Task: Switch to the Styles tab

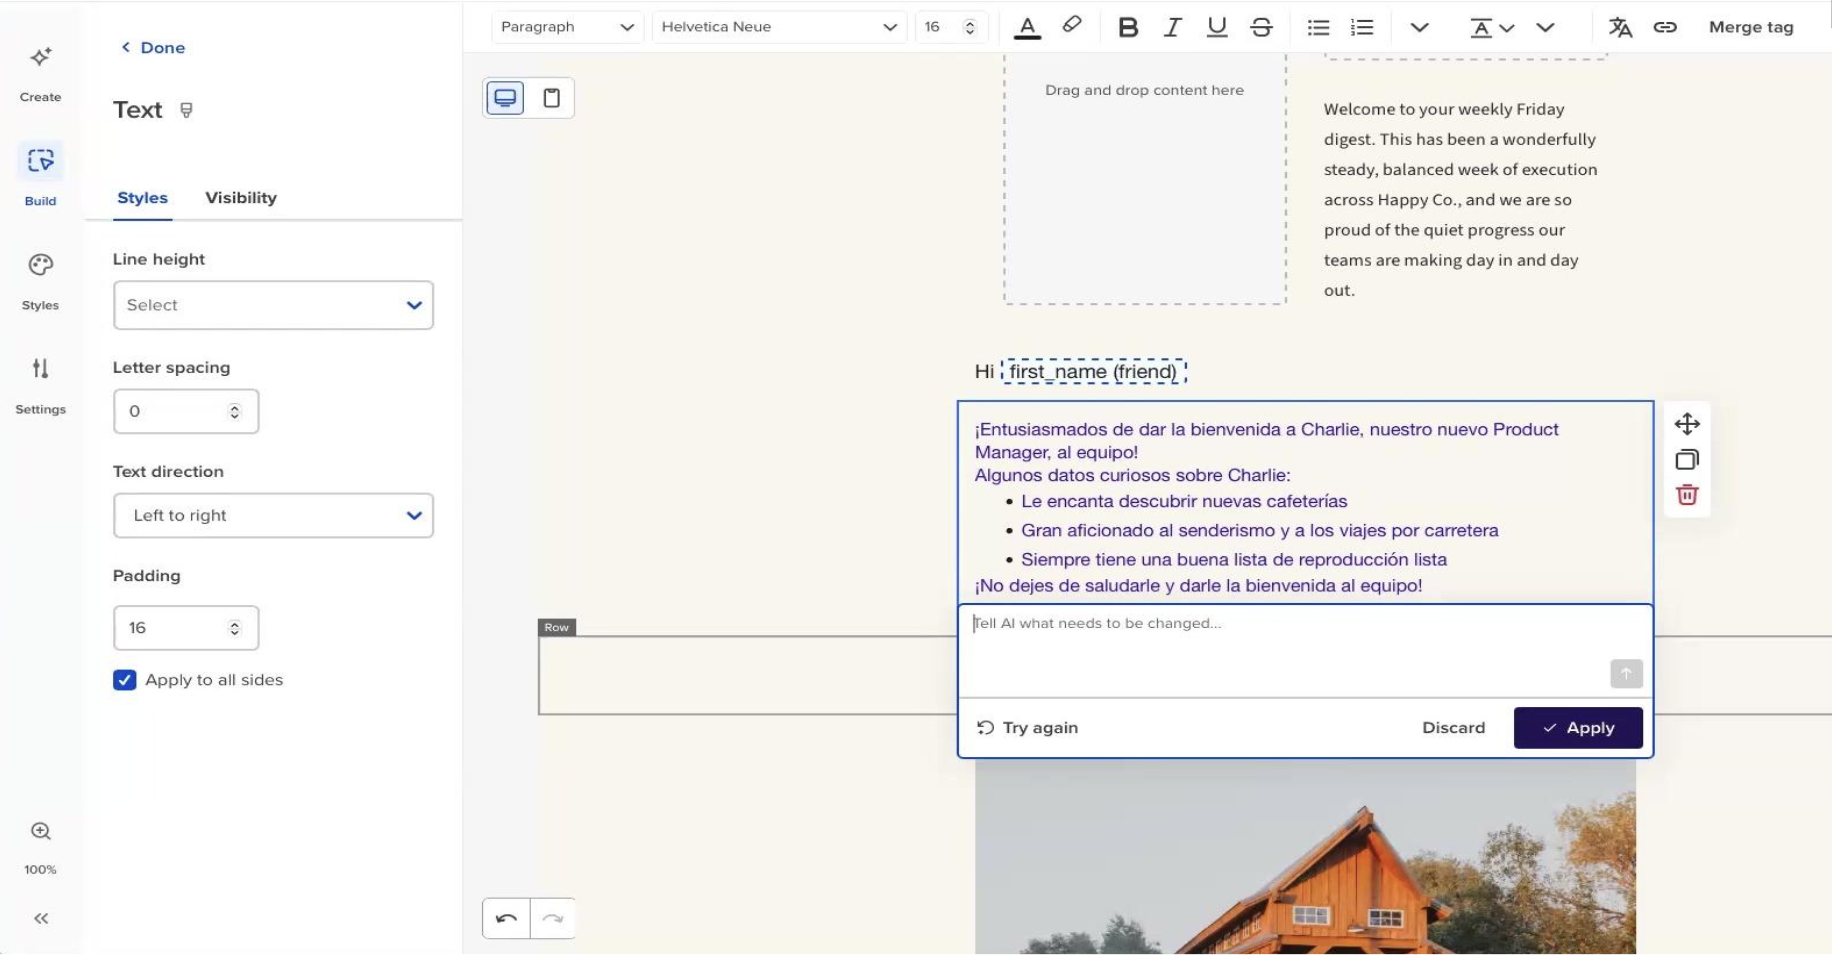Action: 142,198
